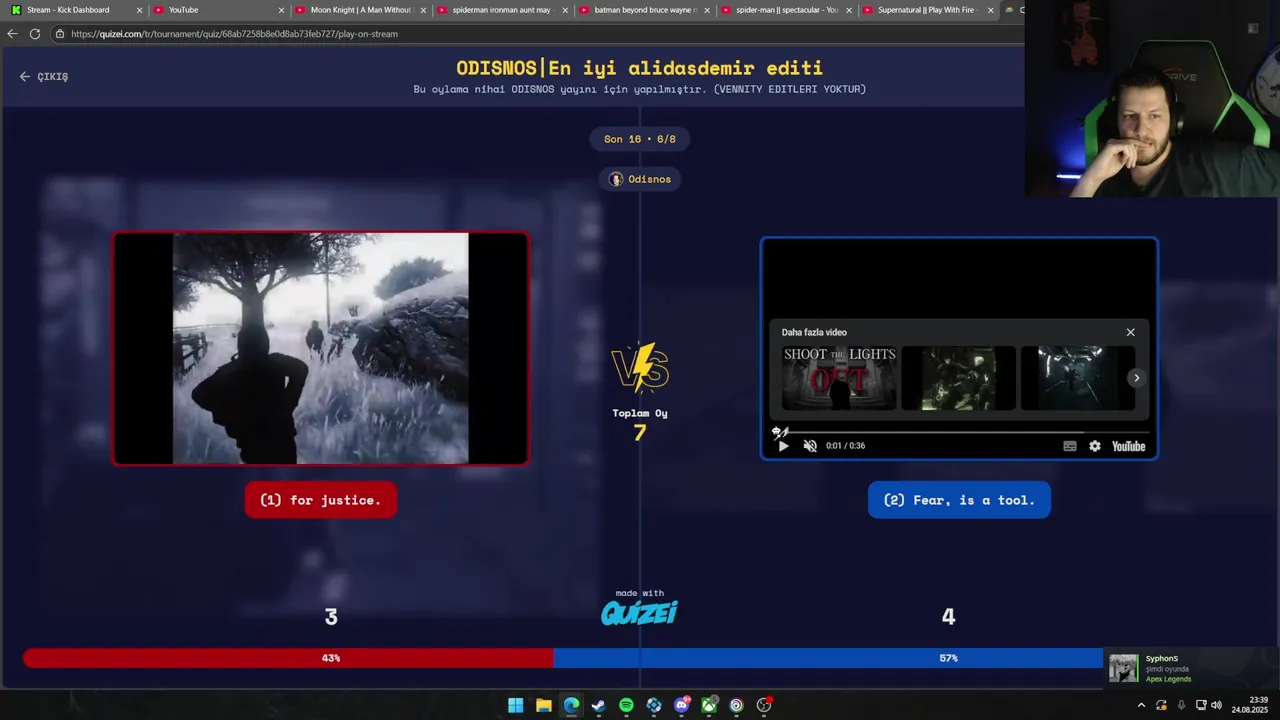Open the SHOOT THE LIGHTS OUT video suggestion
1280x720 pixels.
pos(838,378)
